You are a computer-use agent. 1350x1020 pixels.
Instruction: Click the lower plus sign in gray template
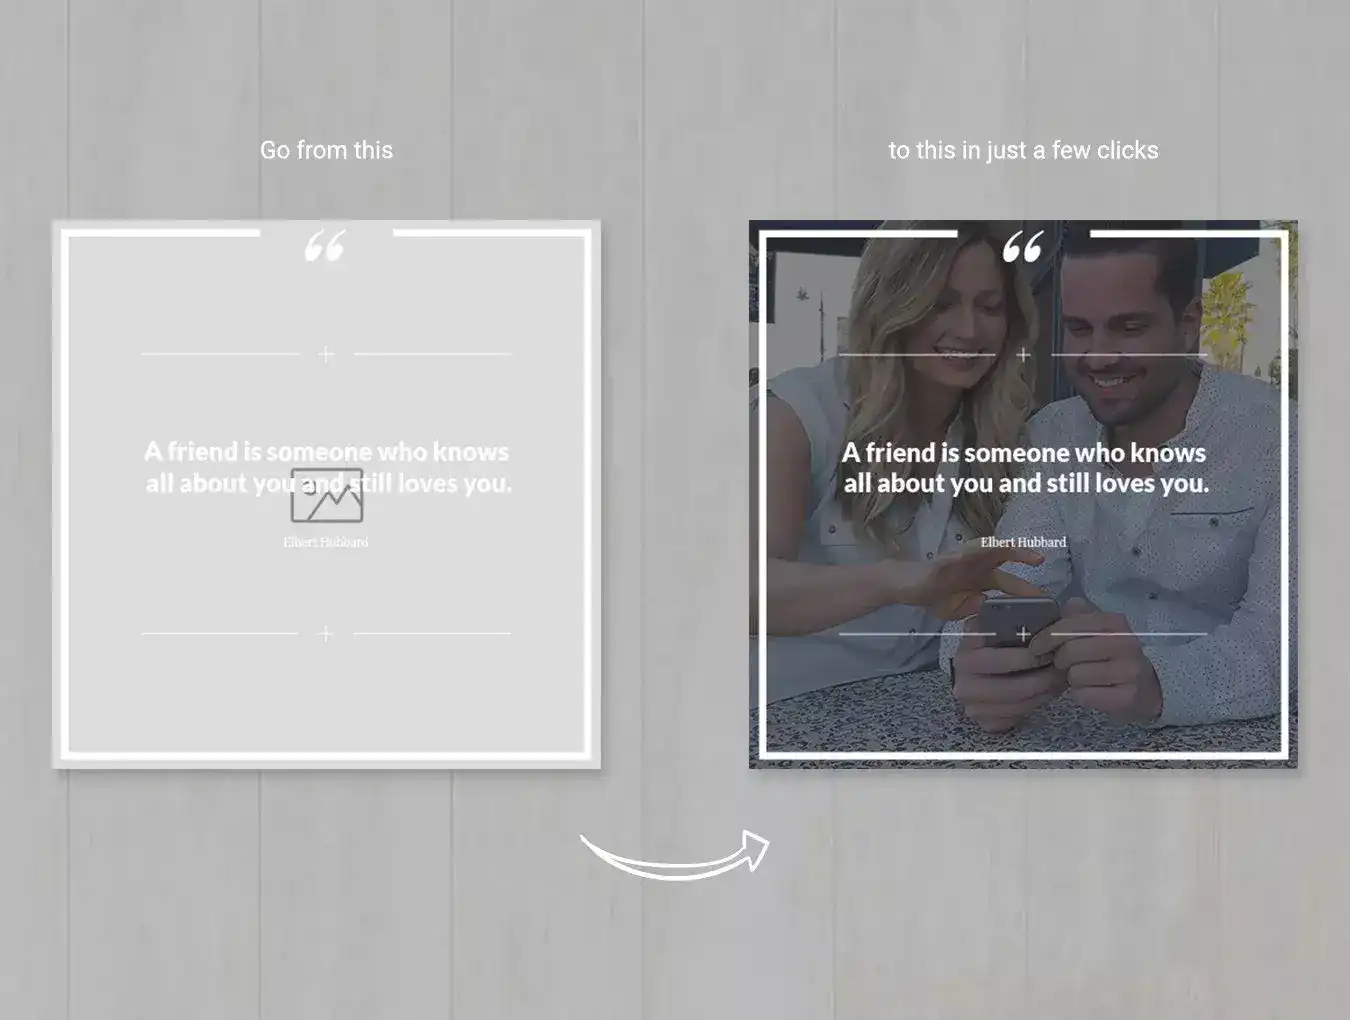pyautogui.click(x=325, y=634)
